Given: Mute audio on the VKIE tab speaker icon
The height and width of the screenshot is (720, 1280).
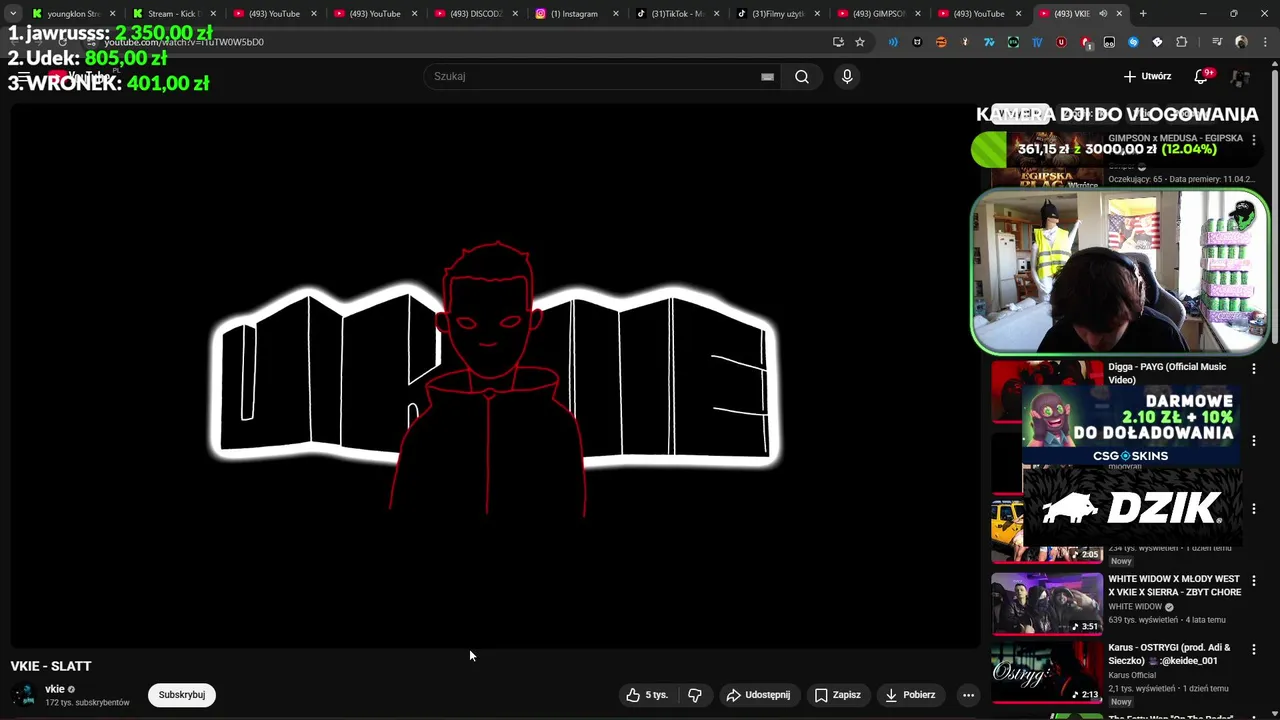Looking at the screenshot, I should (1103, 14).
